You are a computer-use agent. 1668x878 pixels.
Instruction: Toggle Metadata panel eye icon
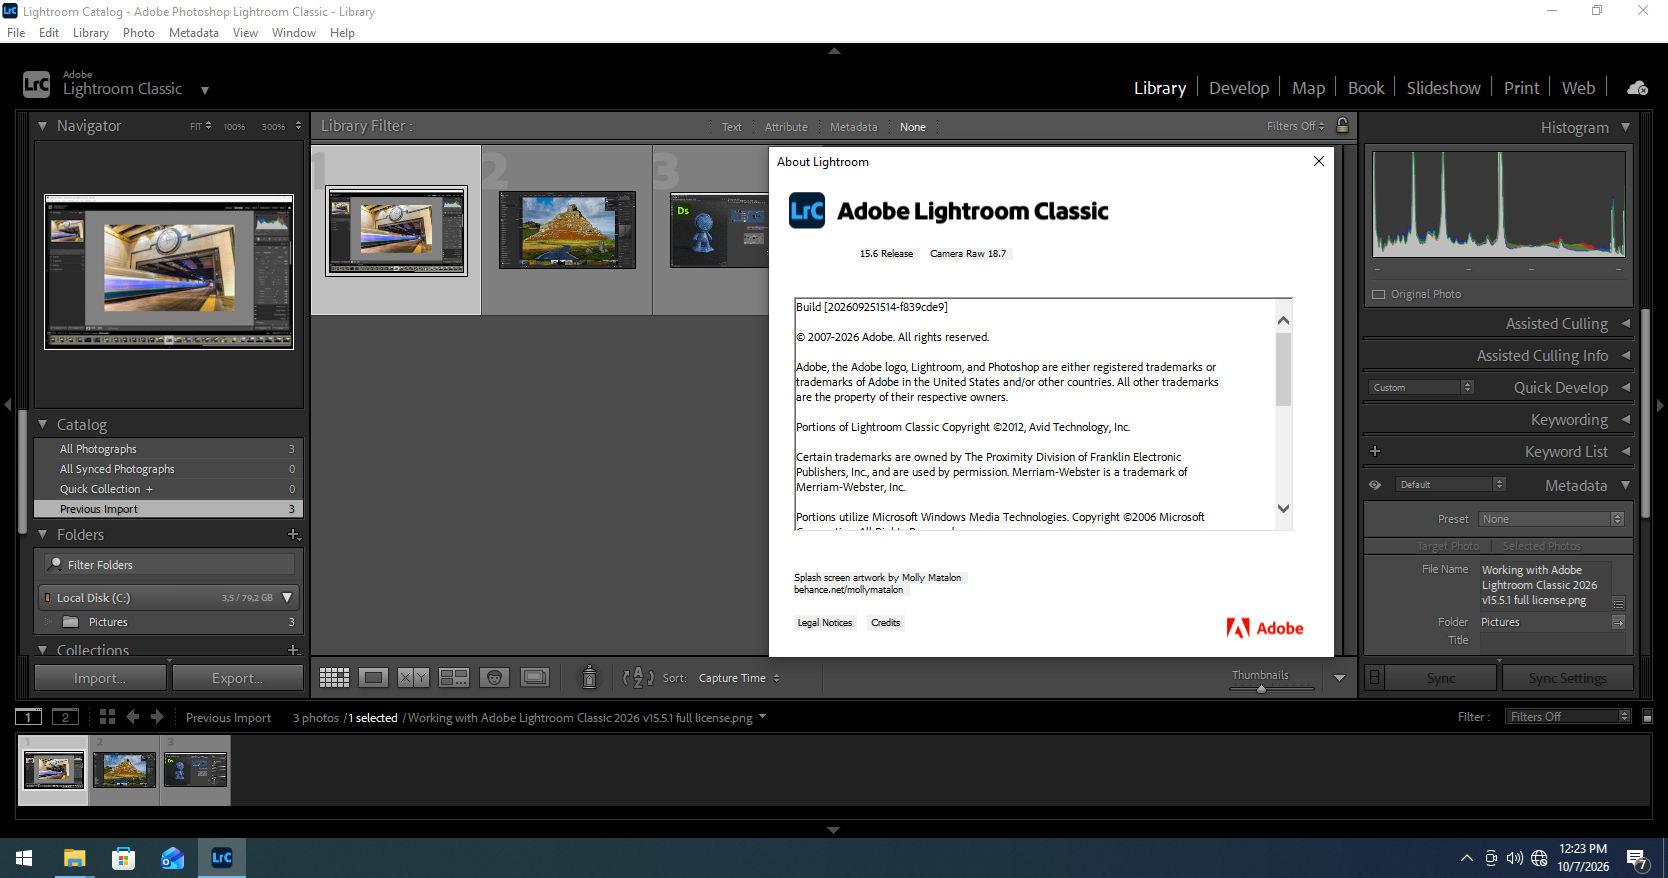tap(1375, 485)
